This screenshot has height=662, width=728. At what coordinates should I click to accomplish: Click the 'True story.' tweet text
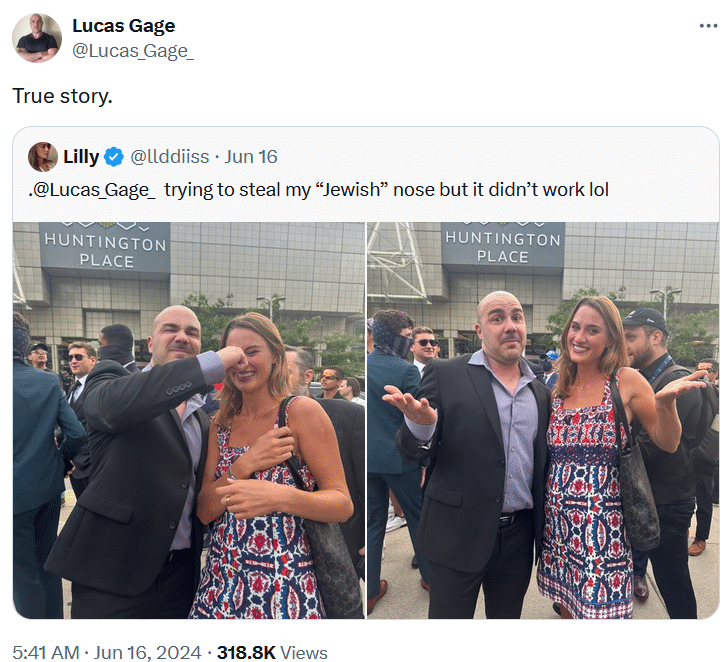pos(63,96)
